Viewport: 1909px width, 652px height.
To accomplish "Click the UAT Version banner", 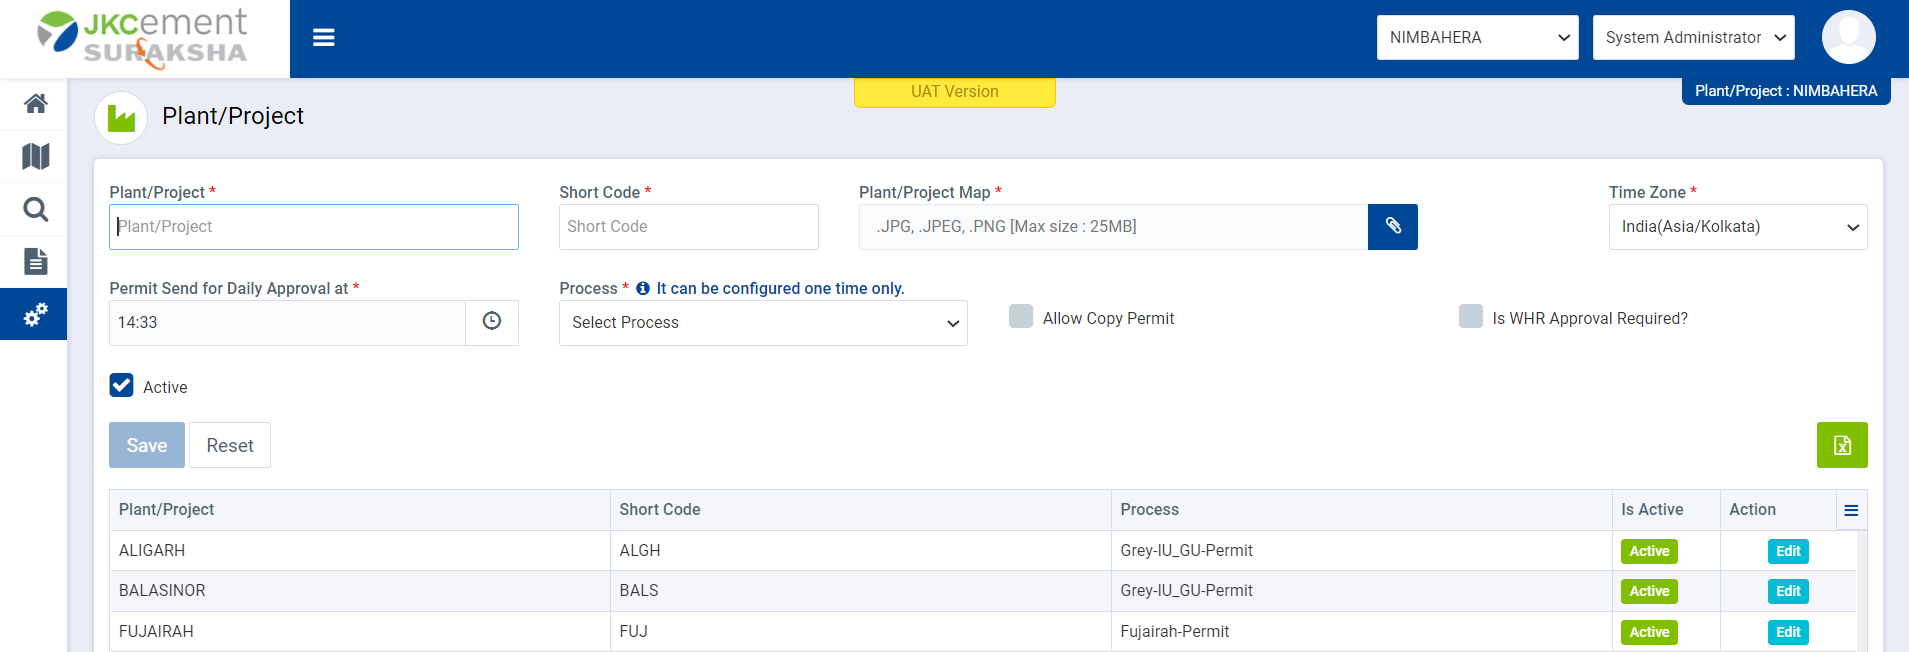I will (955, 92).
